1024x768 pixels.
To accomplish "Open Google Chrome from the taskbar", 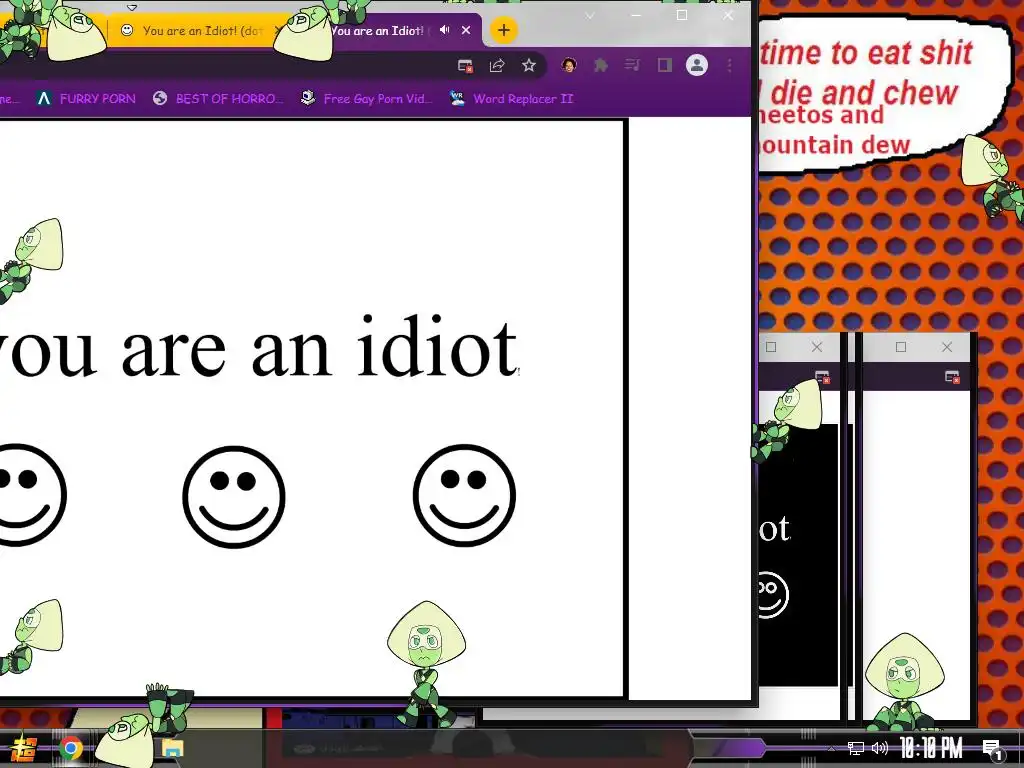I will click(71, 748).
